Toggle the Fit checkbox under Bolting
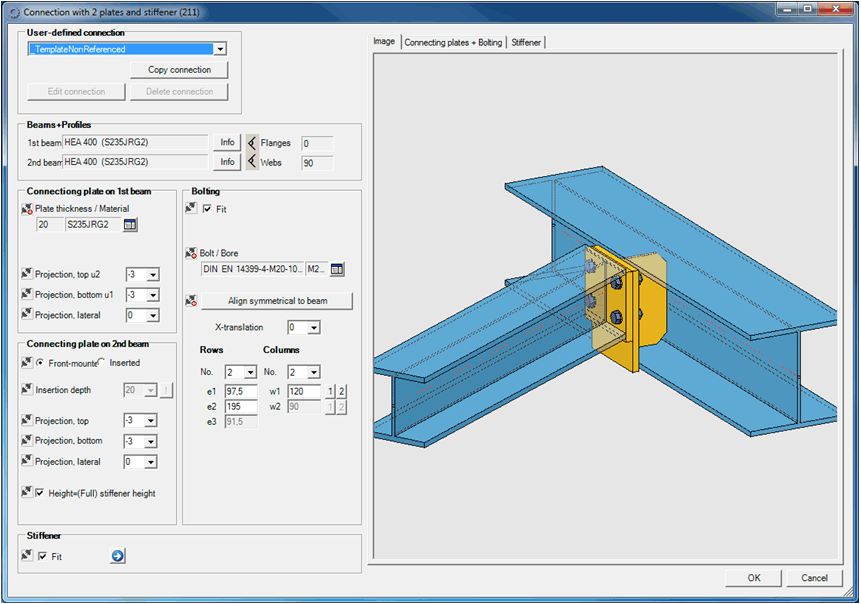 207,209
